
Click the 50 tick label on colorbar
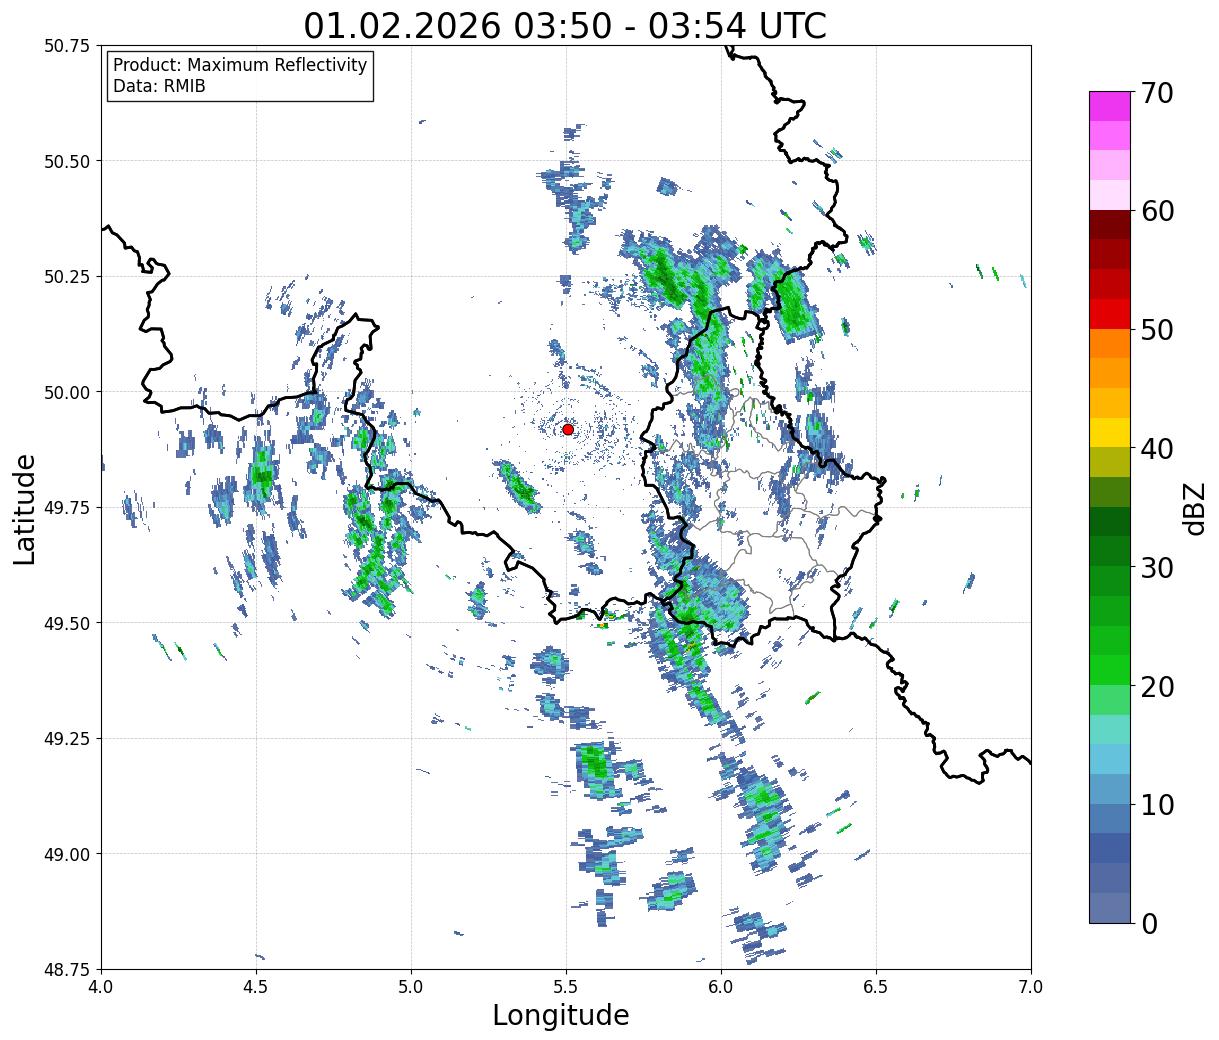click(x=1158, y=329)
